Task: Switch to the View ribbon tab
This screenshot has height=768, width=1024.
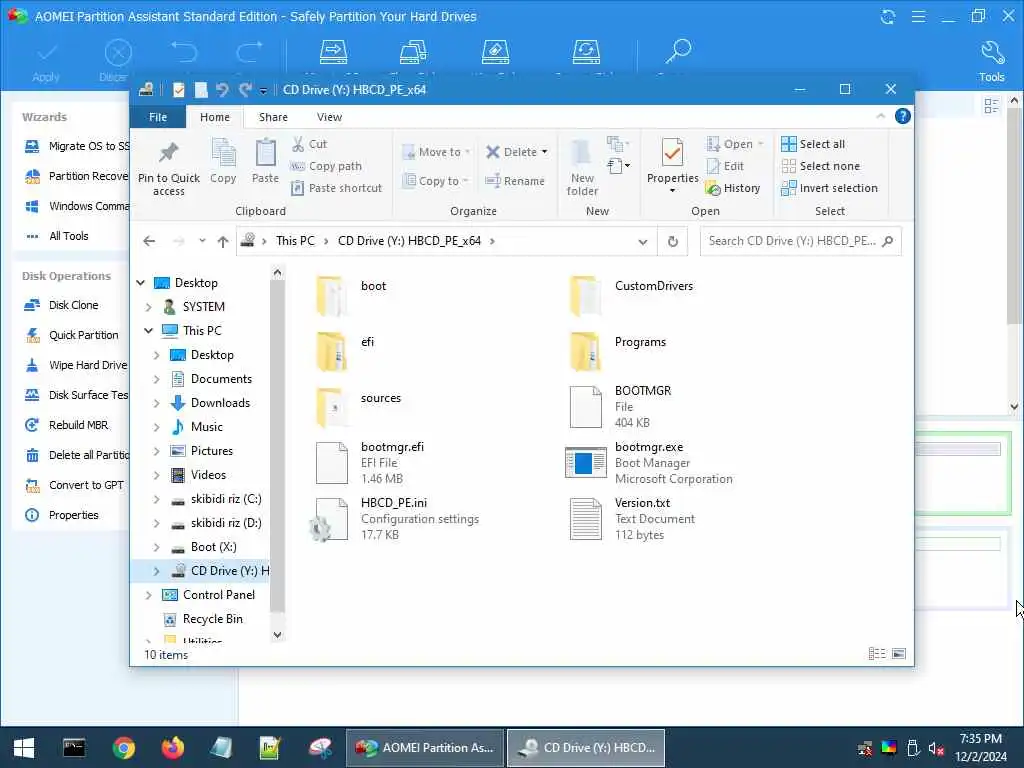Action: pos(329,117)
